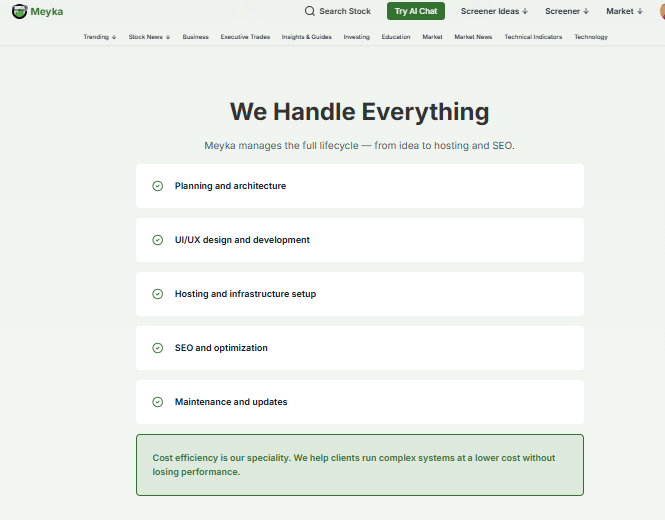Click the SEO and optimization check icon
This screenshot has height=520, width=665.
click(x=157, y=348)
